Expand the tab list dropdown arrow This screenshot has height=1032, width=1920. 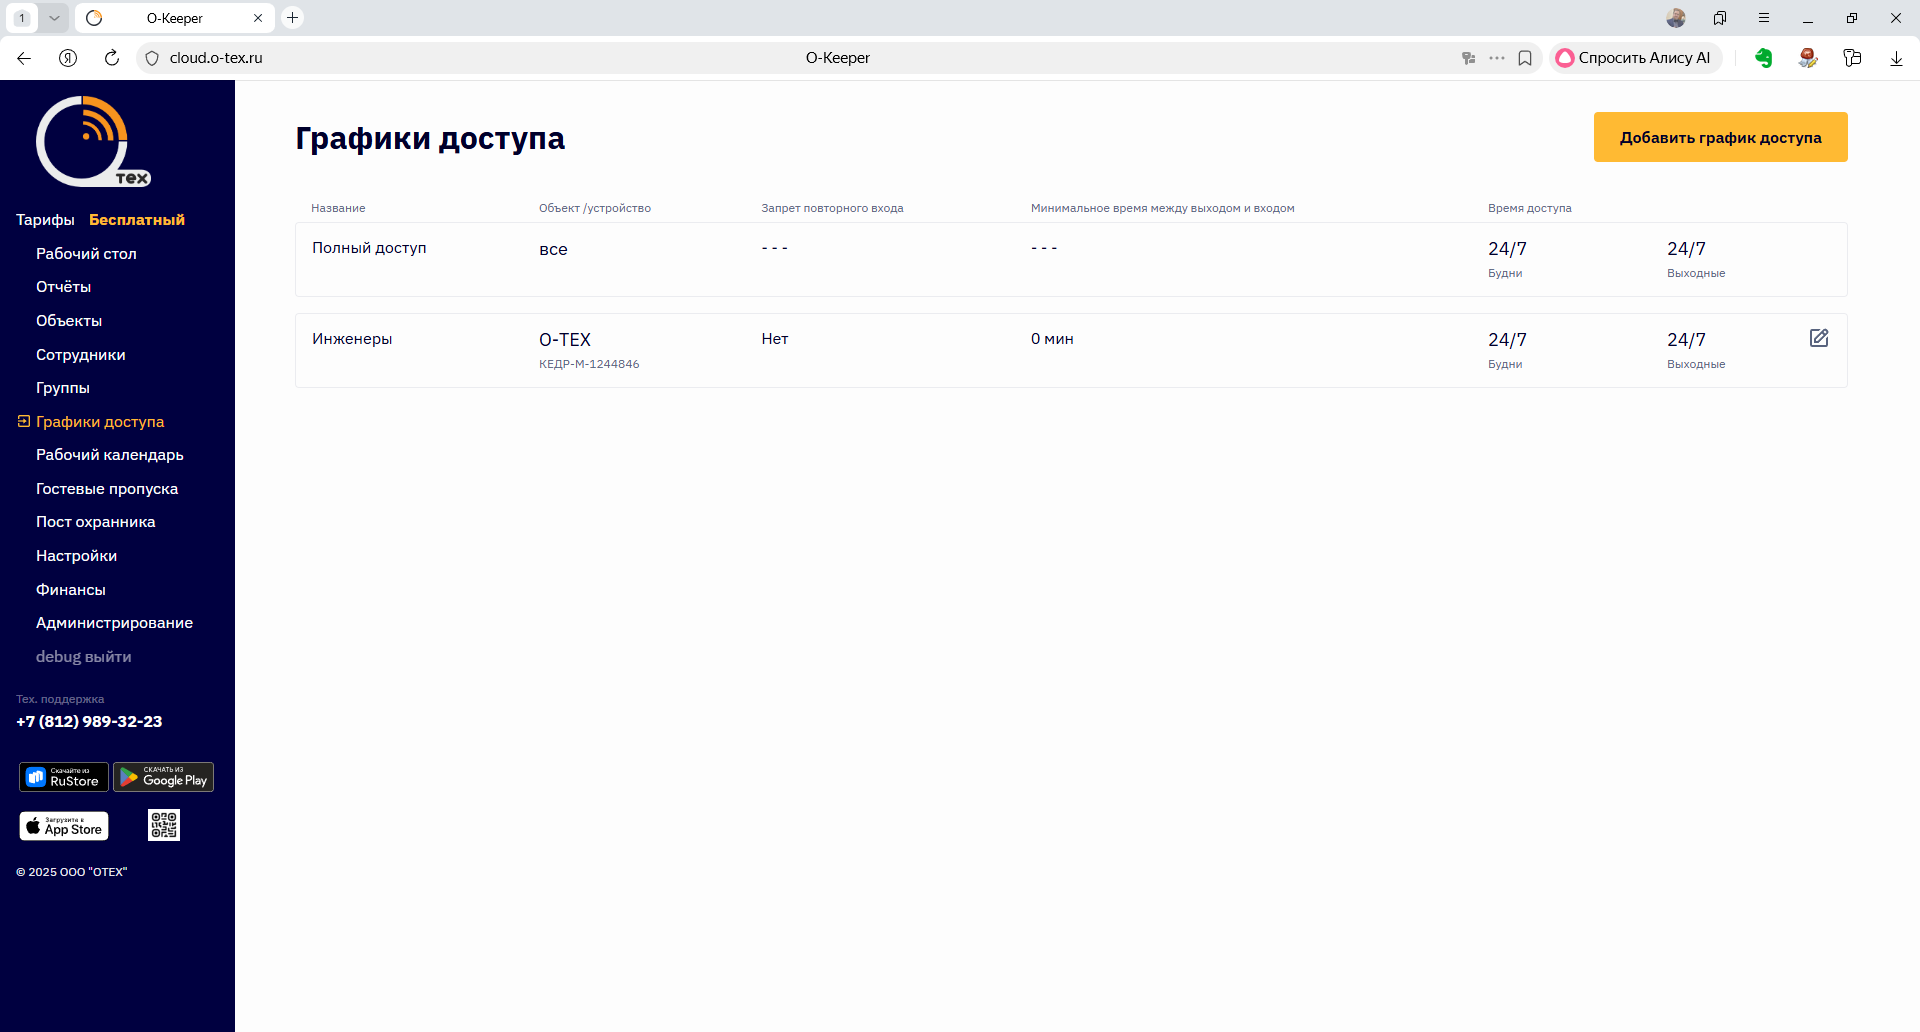[54, 18]
